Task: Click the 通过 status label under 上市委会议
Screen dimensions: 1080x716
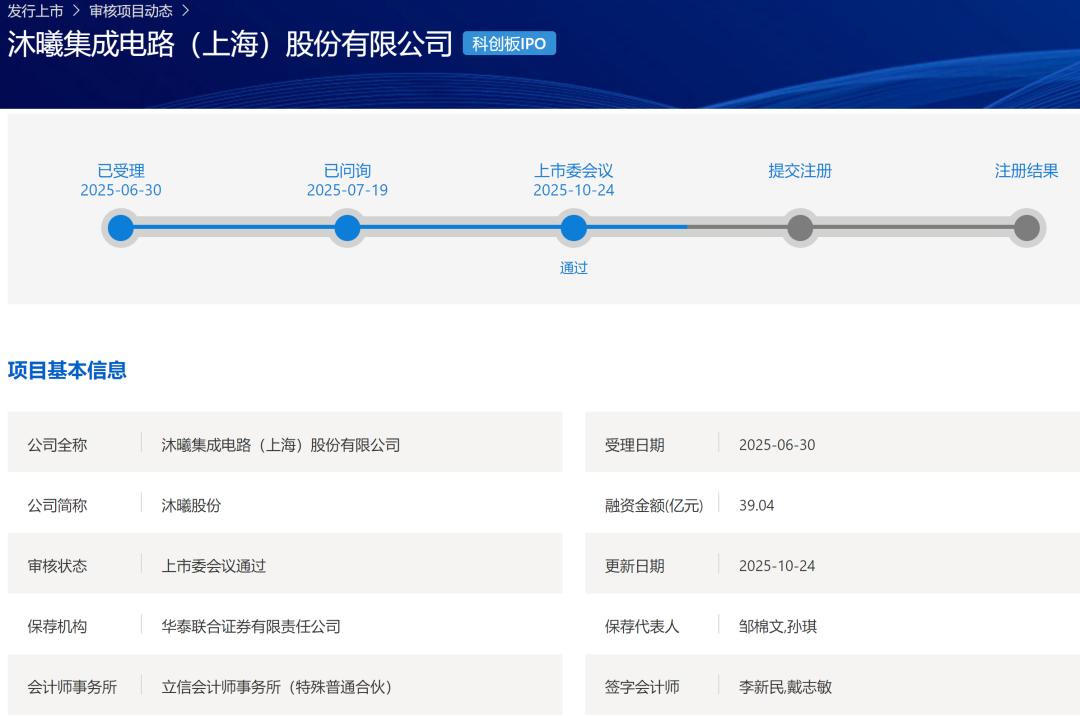Action: (573, 268)
